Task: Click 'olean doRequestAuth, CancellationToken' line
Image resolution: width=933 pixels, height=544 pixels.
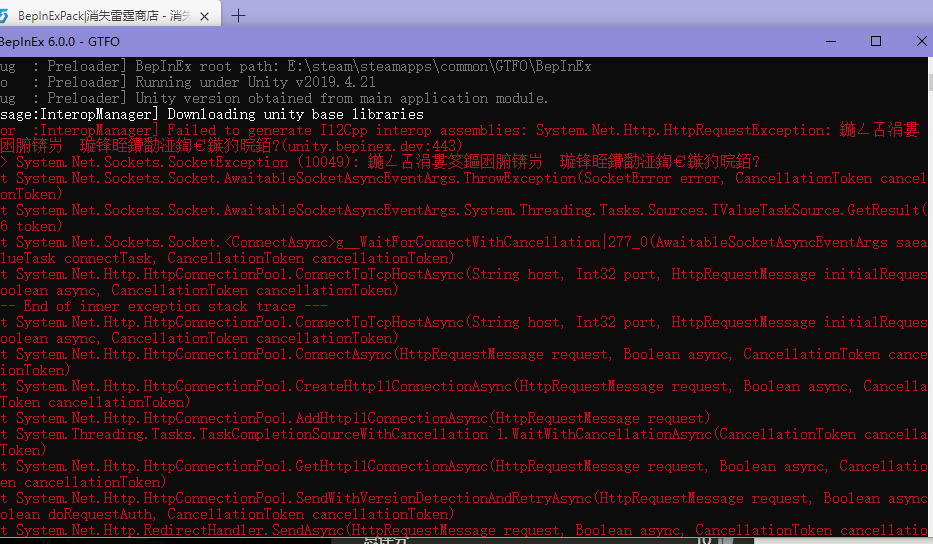Action: (x=227, y=514)
